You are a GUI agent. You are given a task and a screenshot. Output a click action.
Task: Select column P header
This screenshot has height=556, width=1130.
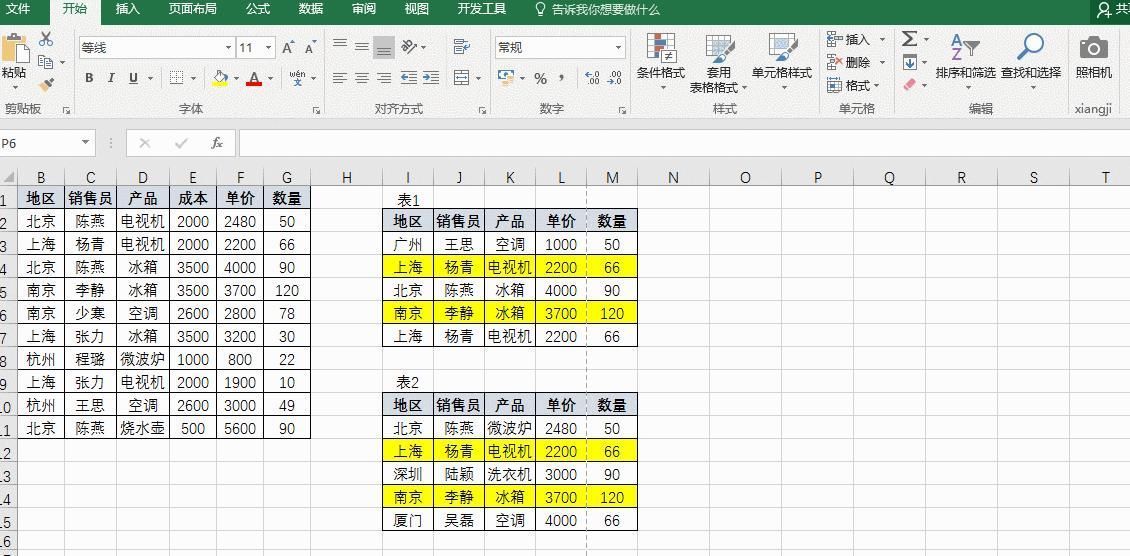click(817, 177)
